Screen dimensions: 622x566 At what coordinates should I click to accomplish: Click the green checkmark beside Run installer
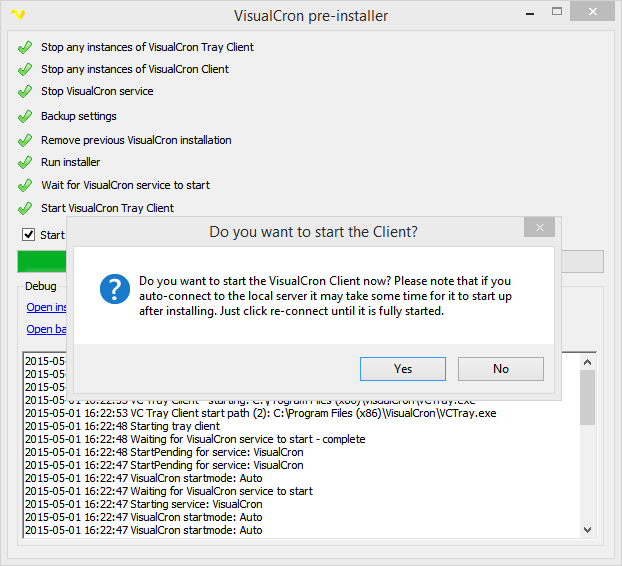coord(25,162)
